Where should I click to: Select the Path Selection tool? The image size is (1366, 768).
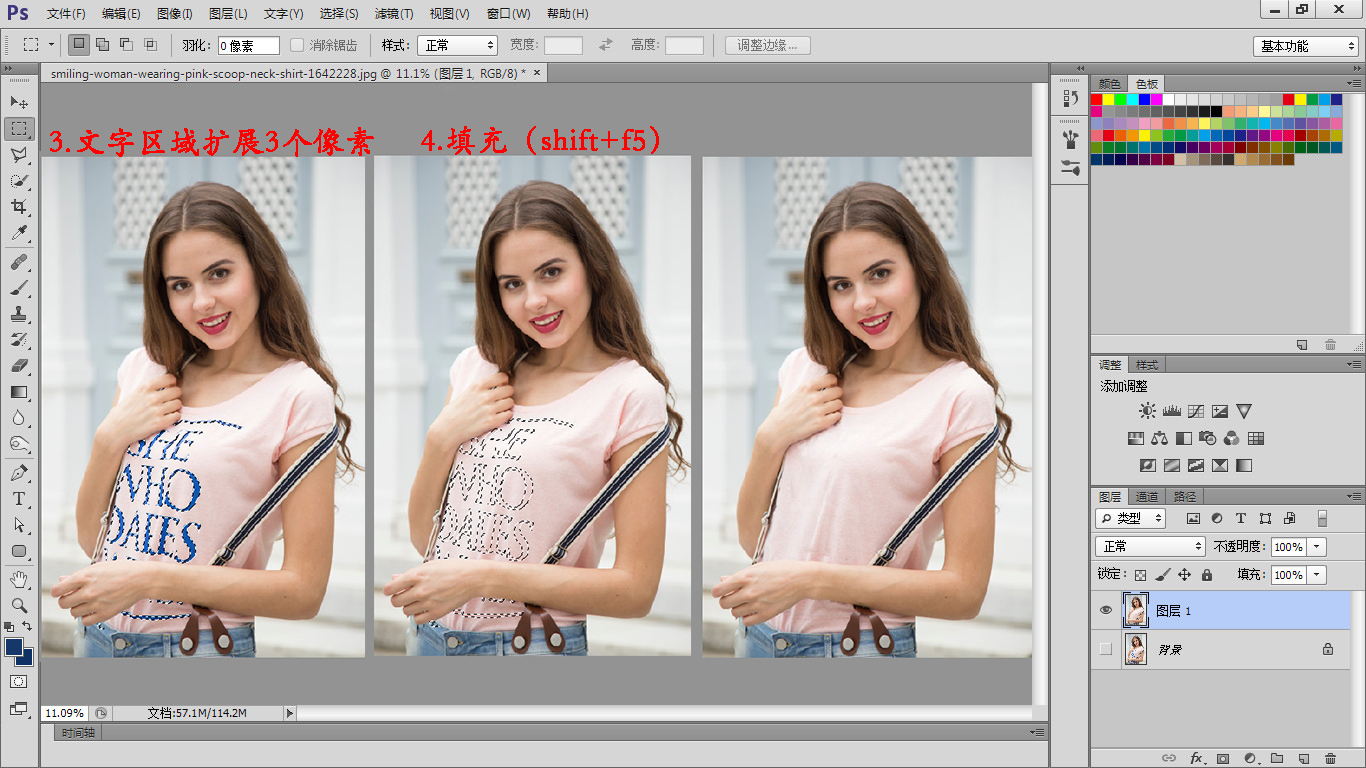tap(19, 525)
